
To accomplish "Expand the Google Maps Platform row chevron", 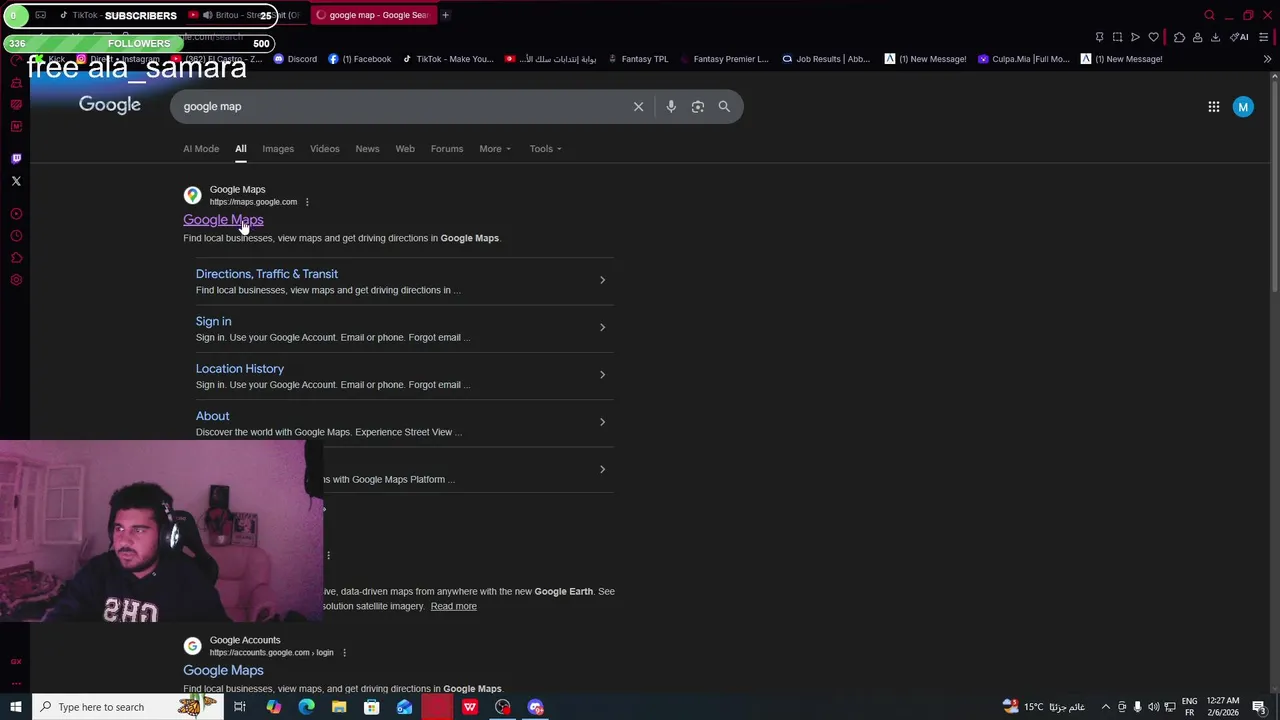I will point(602,469).
